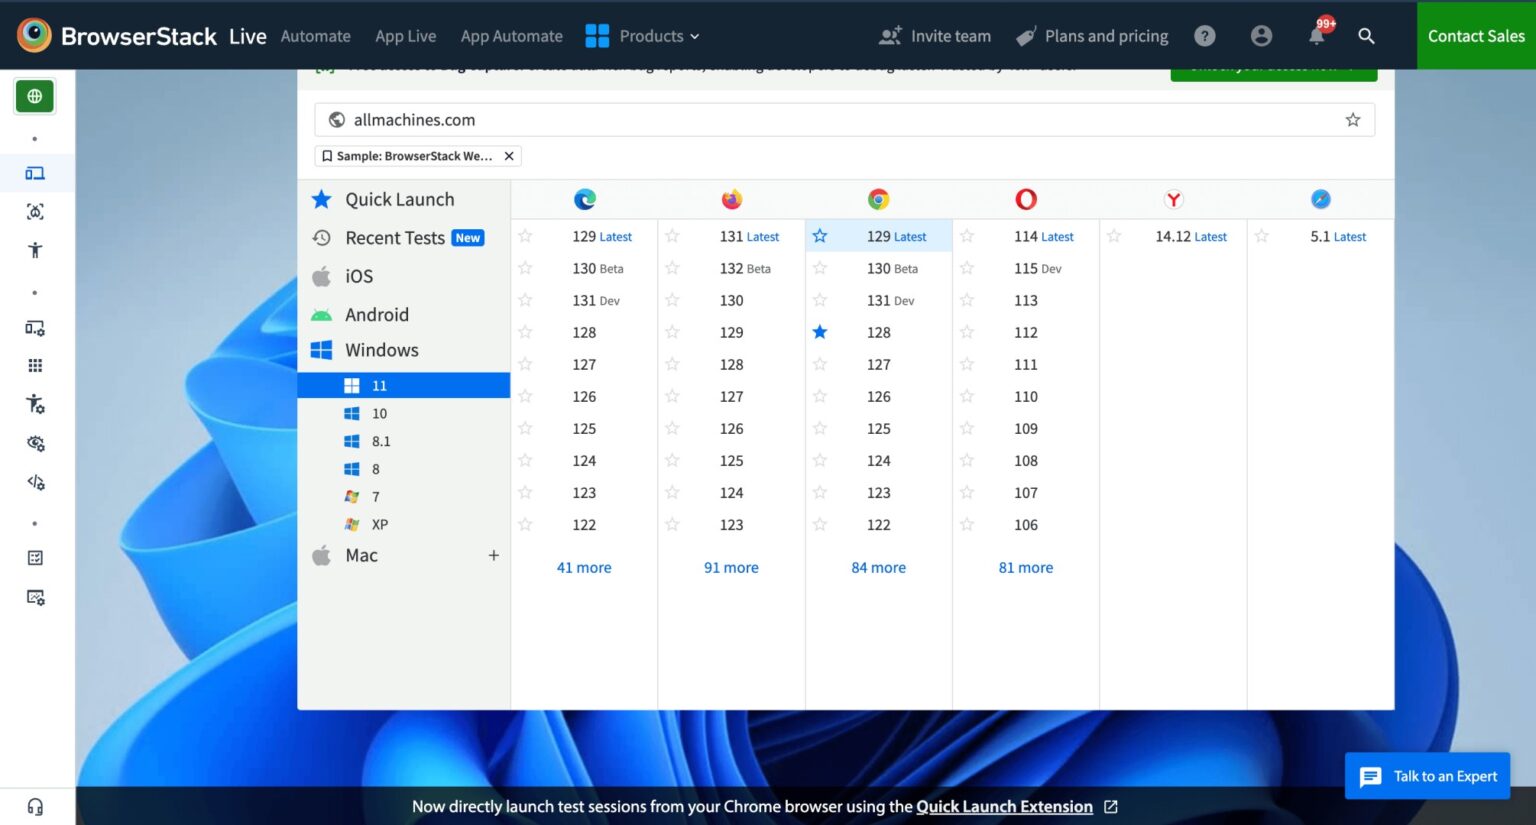1536x825 pixels.
Task: Star Firefox 131 Latest as favorite
Action: (x=672, y=236)
